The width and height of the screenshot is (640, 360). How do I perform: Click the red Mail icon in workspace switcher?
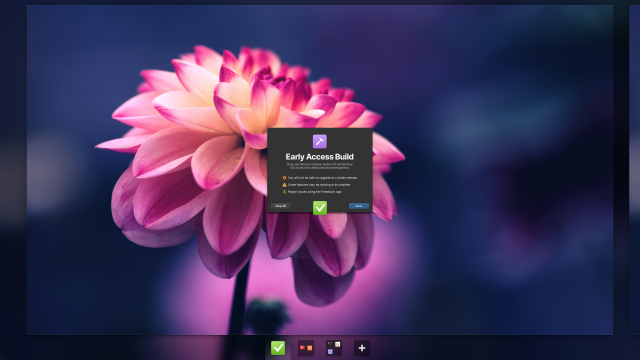point(302,348)
